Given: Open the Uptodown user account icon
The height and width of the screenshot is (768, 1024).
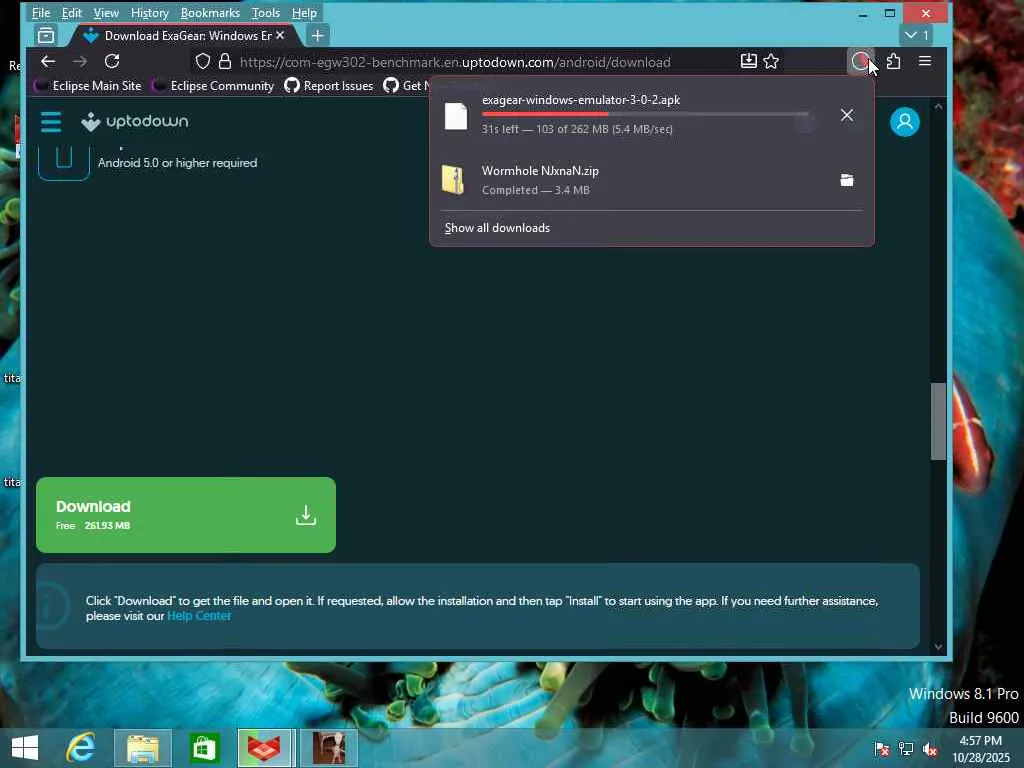Looking at the screenshot, I should (x=904, y=121).
